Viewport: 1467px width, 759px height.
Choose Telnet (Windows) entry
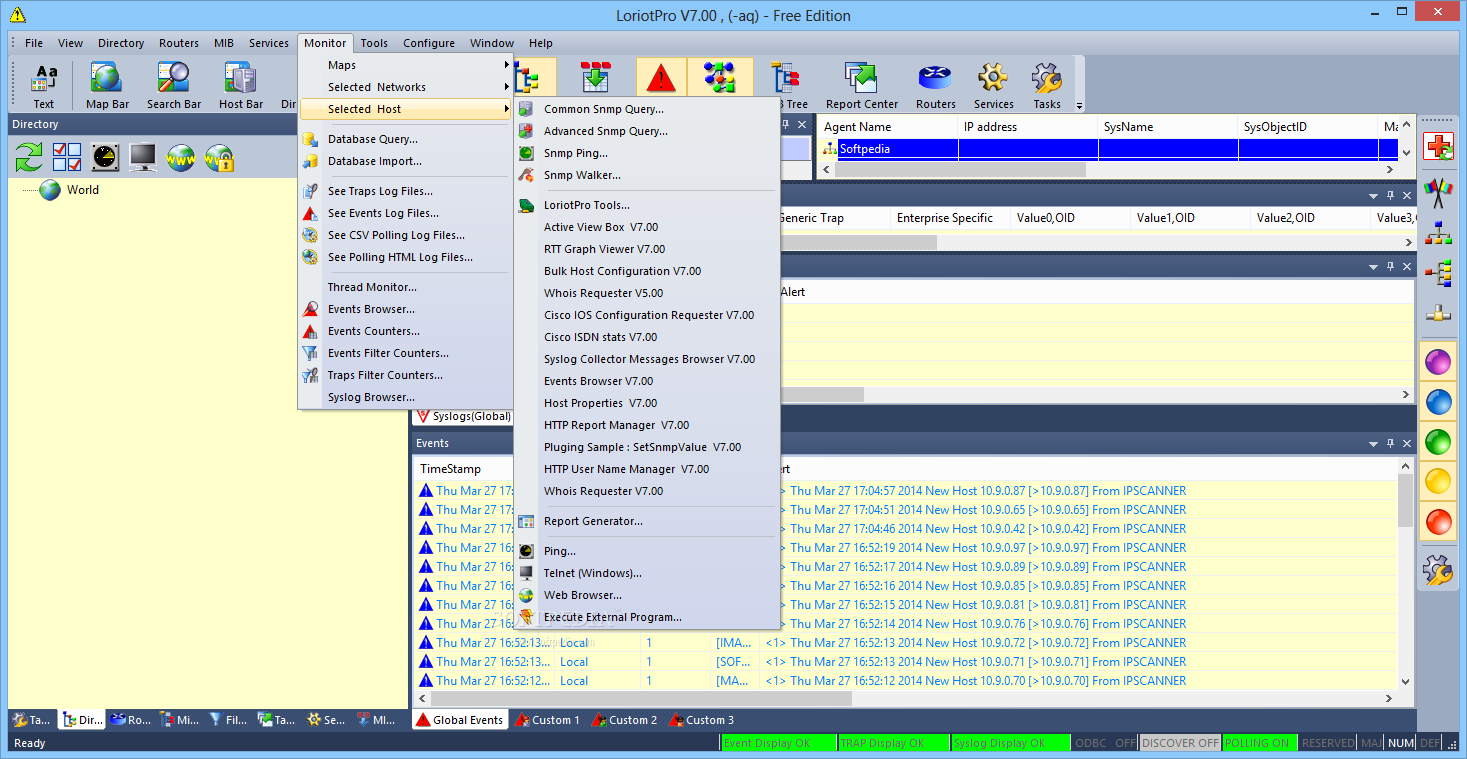646,573
